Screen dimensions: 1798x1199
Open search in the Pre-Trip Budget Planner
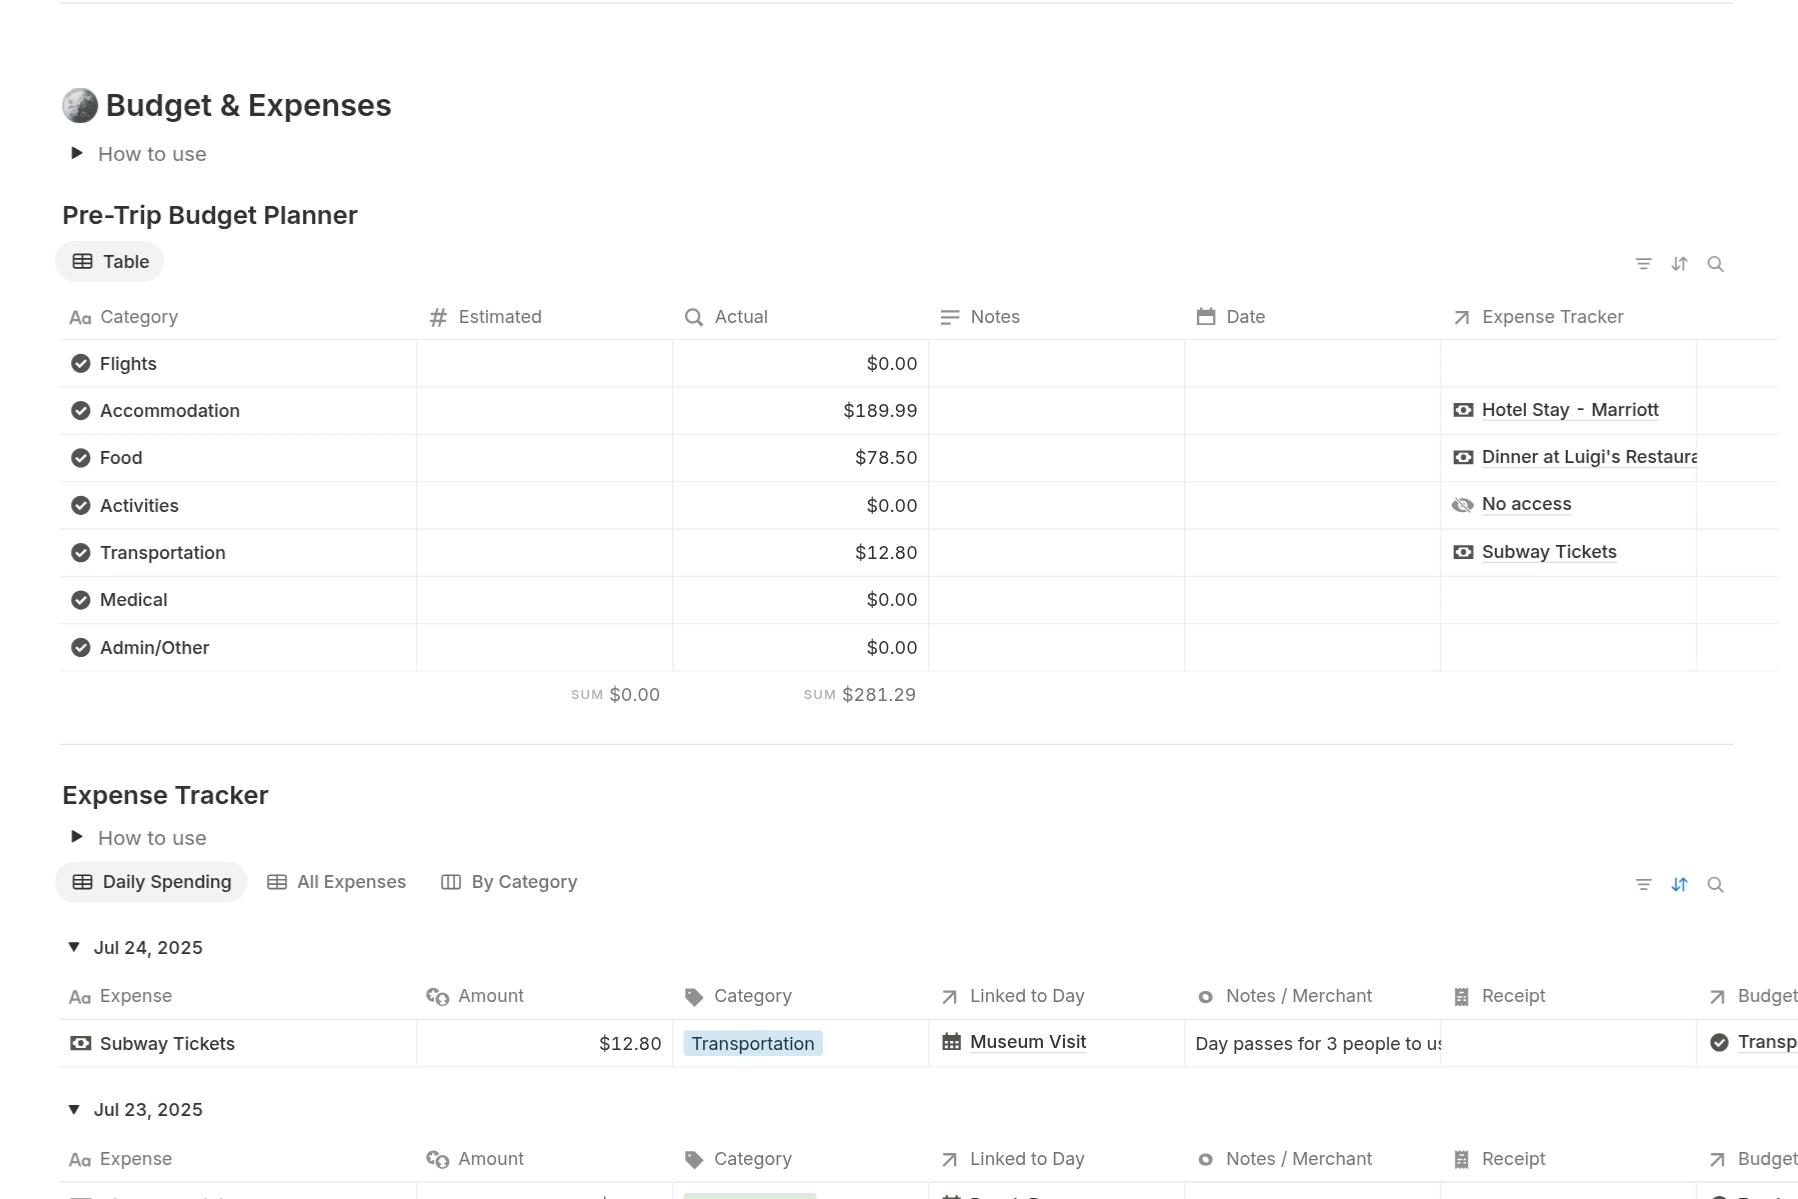tap(1715, 264)
